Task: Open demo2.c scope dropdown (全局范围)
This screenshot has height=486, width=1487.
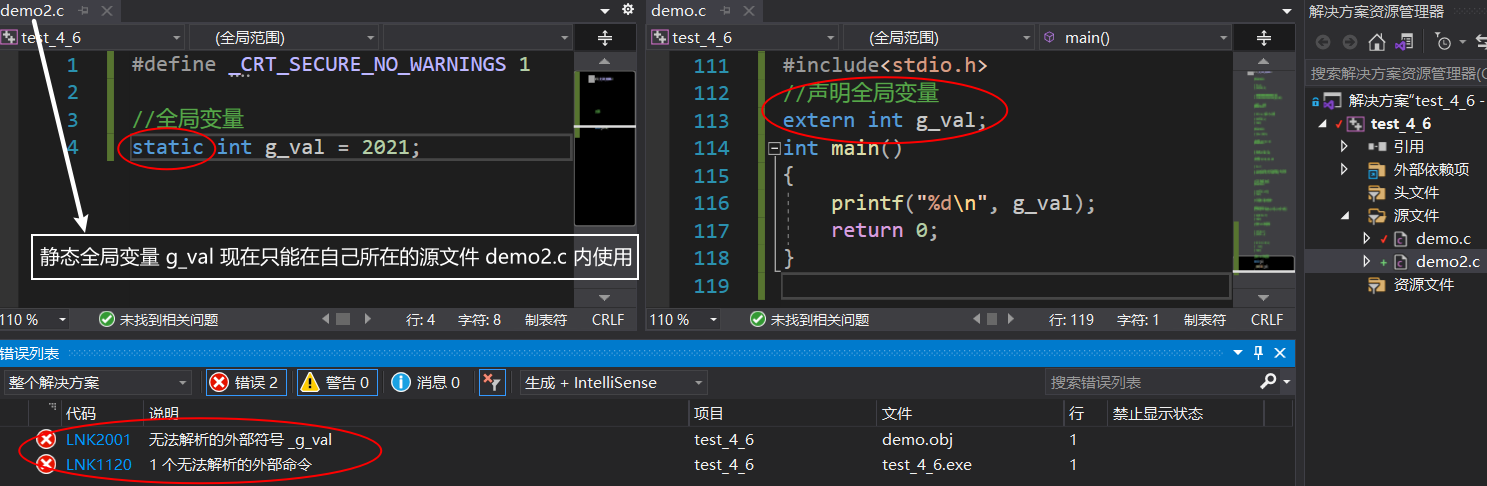Action: pos(284,37)
